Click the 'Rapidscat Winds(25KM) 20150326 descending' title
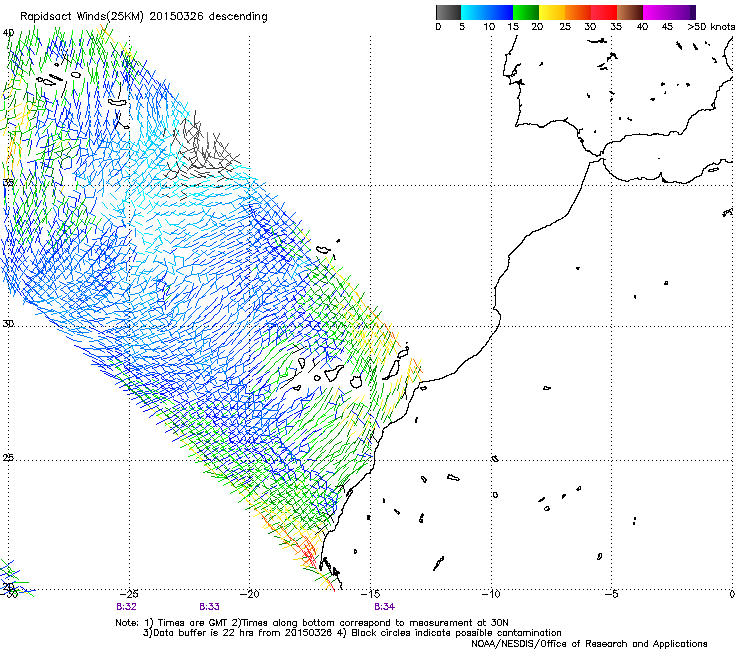740x650 pixels. (x=143, y=17)
